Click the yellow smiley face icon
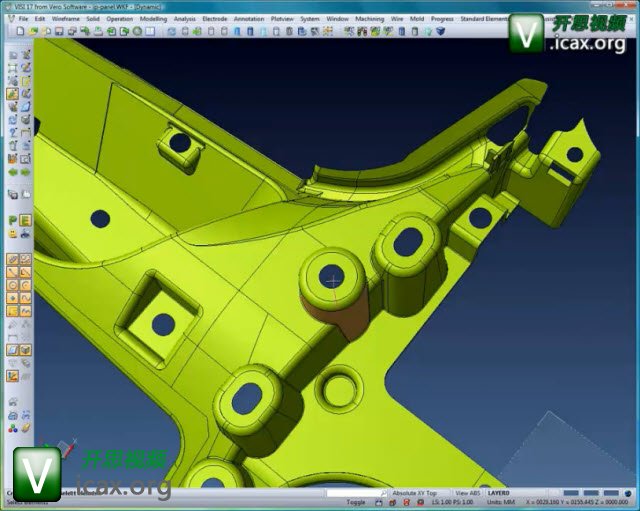The width and height of the screenshot is (640, 511). coord(13,234)
